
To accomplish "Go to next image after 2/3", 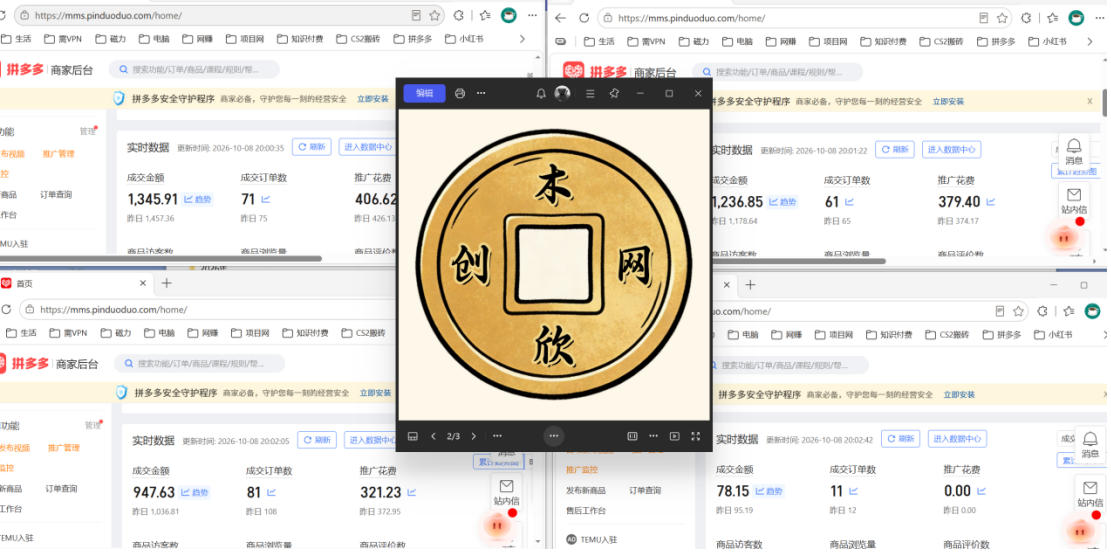I will click(474, 436).
